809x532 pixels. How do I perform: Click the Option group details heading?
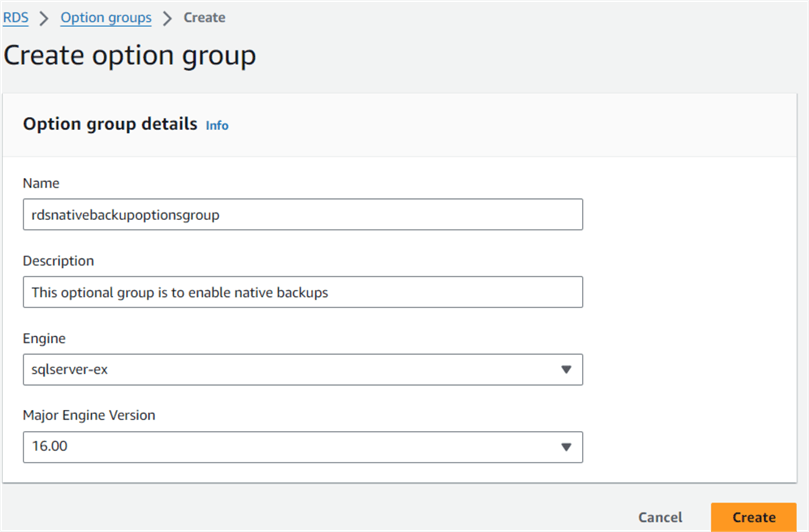pyautogui.click(x=110, y=124)
